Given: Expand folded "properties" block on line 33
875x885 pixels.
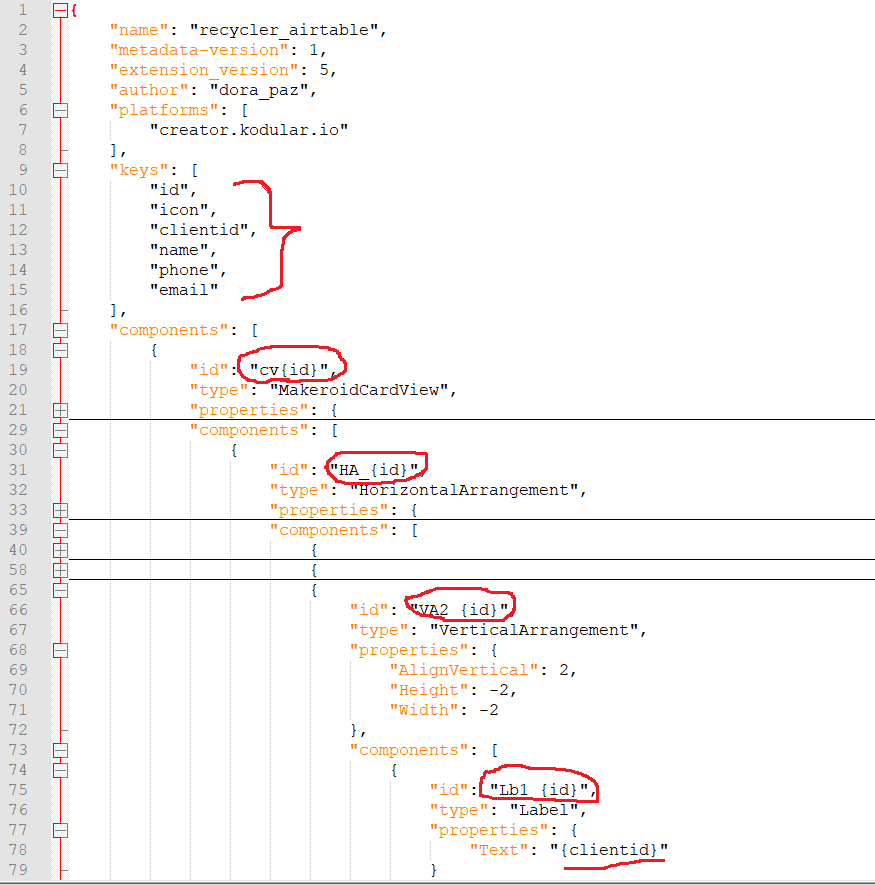Looking at the screenshot, I should pyautogui.click(x=60, y=510).
